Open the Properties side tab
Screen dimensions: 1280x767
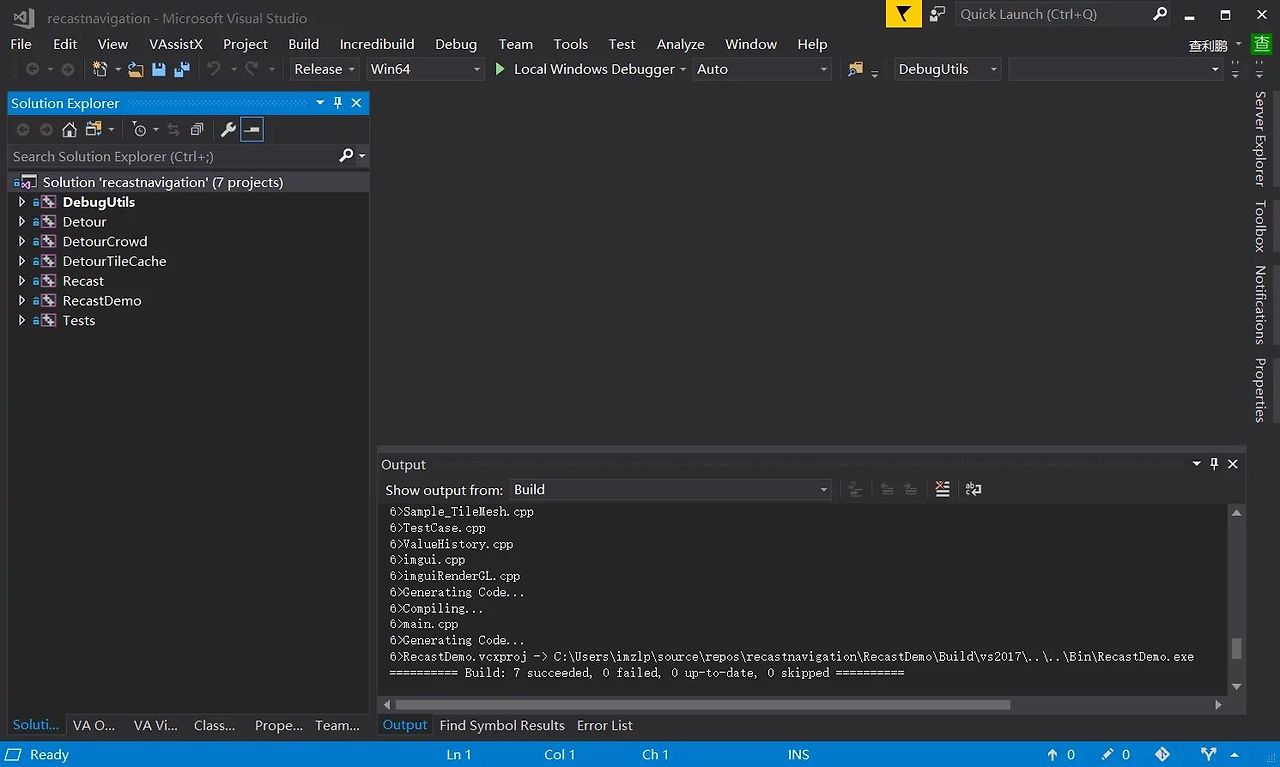click(x=1260, y=390)
